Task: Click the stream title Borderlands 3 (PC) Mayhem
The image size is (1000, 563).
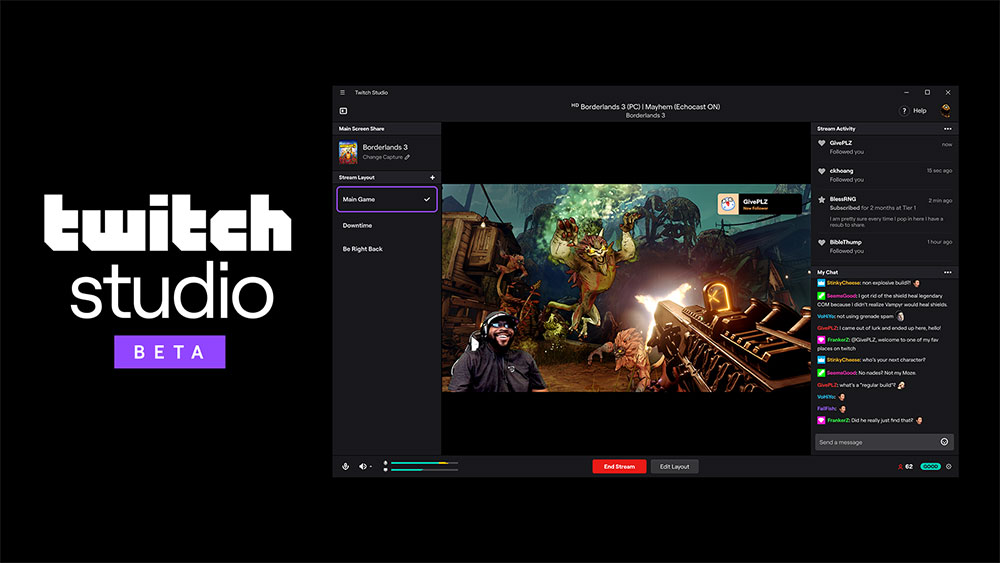Action: tap(645, 107)
